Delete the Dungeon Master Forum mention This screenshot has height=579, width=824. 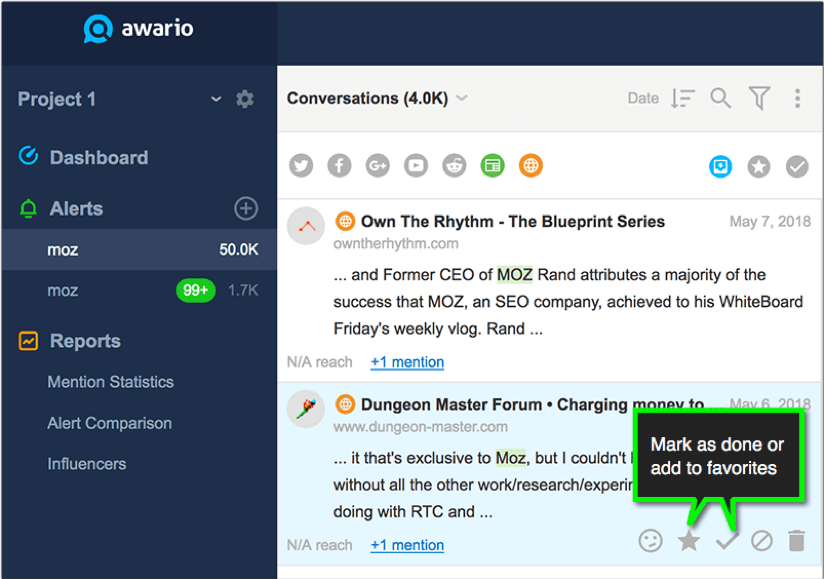click(x=797, y=541)
